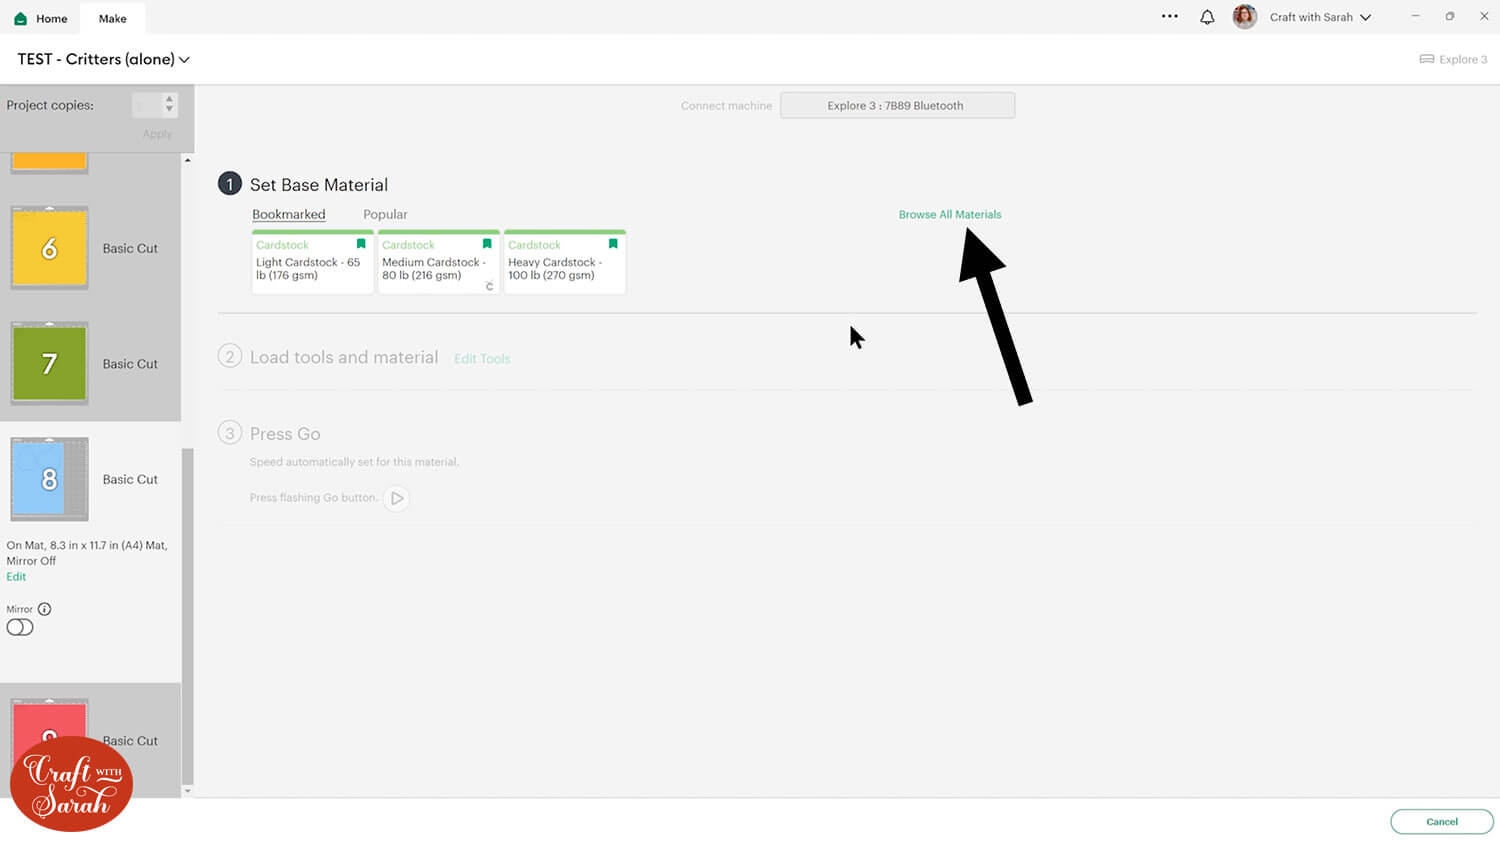Select the green mat 7 thumbnail
The width and height of the screenshot is (1500, 842).
49,364
